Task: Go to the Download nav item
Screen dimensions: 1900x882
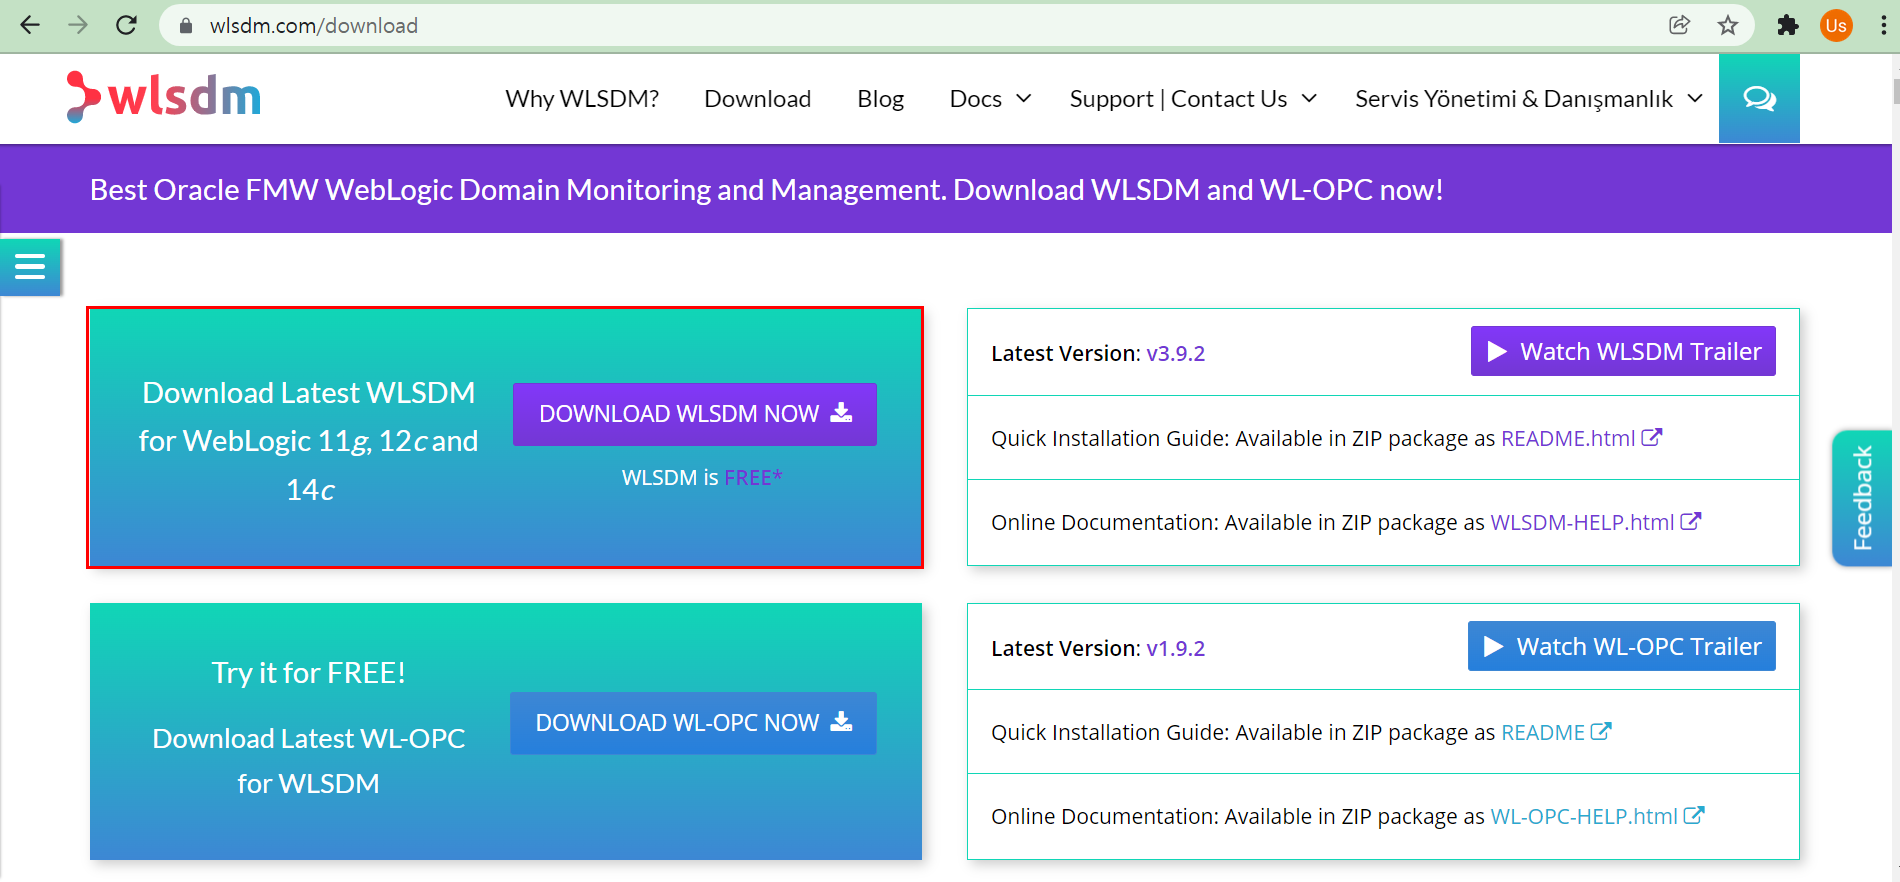Action: tap(757, 99)
